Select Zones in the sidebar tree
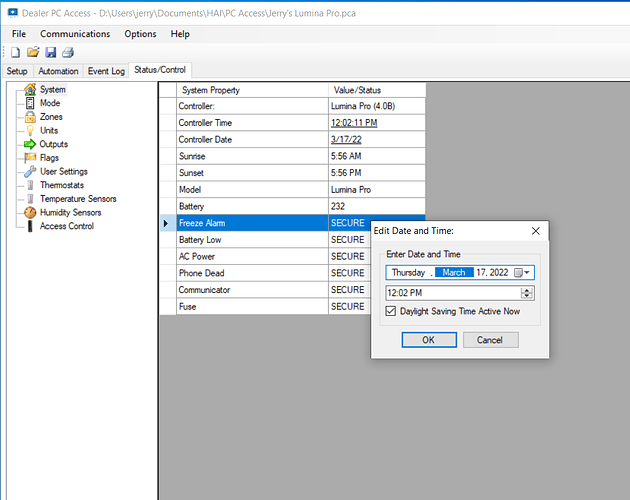 coord(50,117)
